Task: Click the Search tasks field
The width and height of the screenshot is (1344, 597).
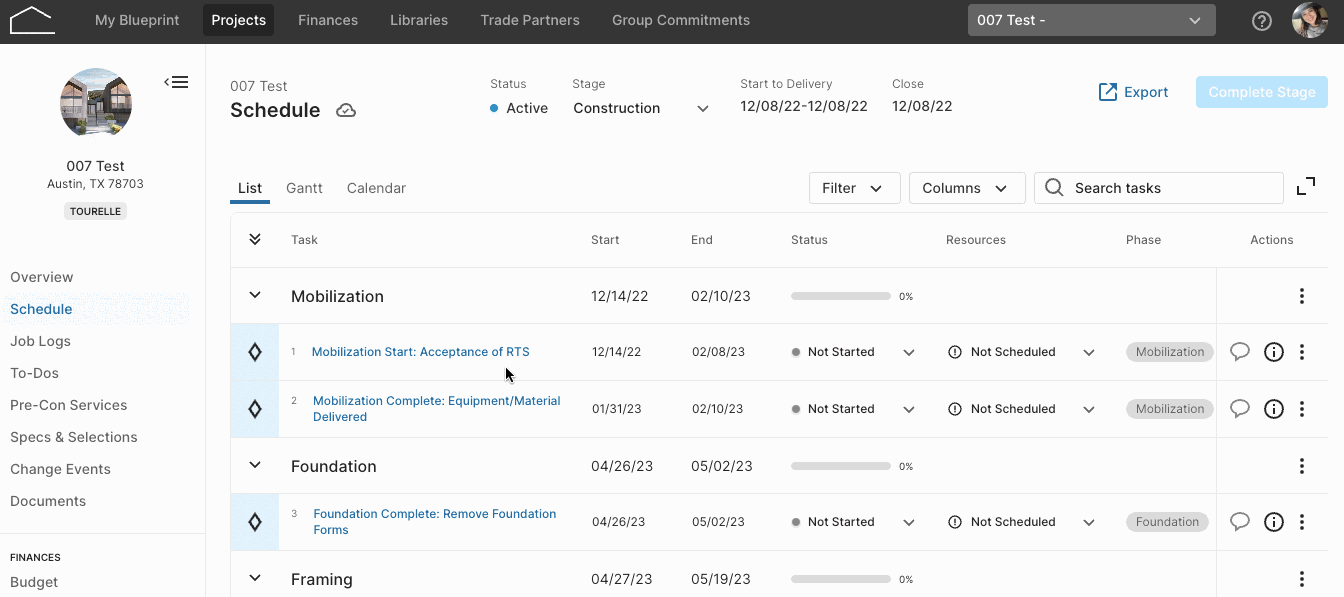Action: [1159, 188]
